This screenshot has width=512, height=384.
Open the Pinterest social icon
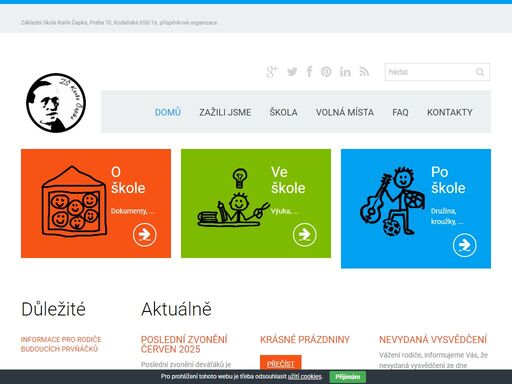[x=326, y=72]
